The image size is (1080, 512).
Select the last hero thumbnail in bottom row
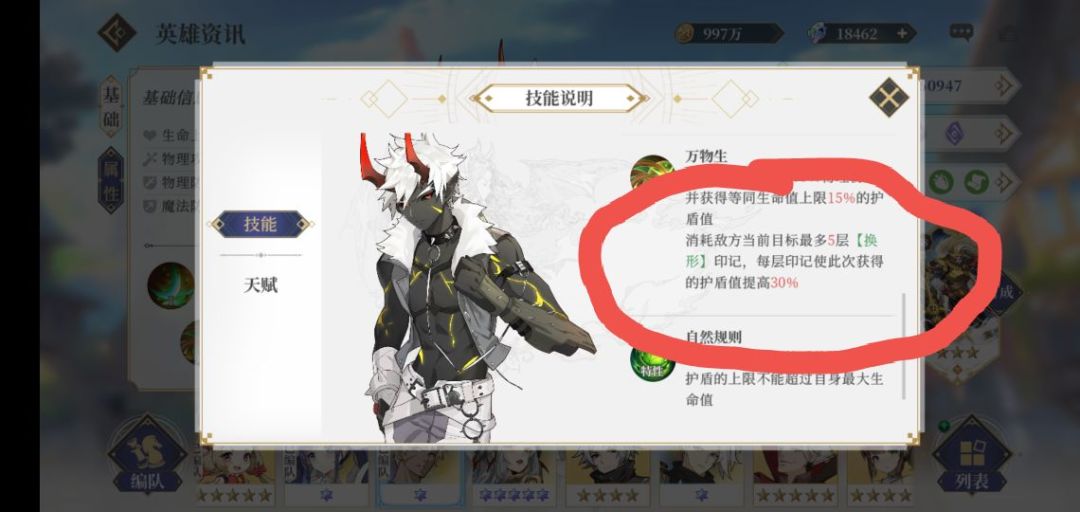[x=880, y=477]
